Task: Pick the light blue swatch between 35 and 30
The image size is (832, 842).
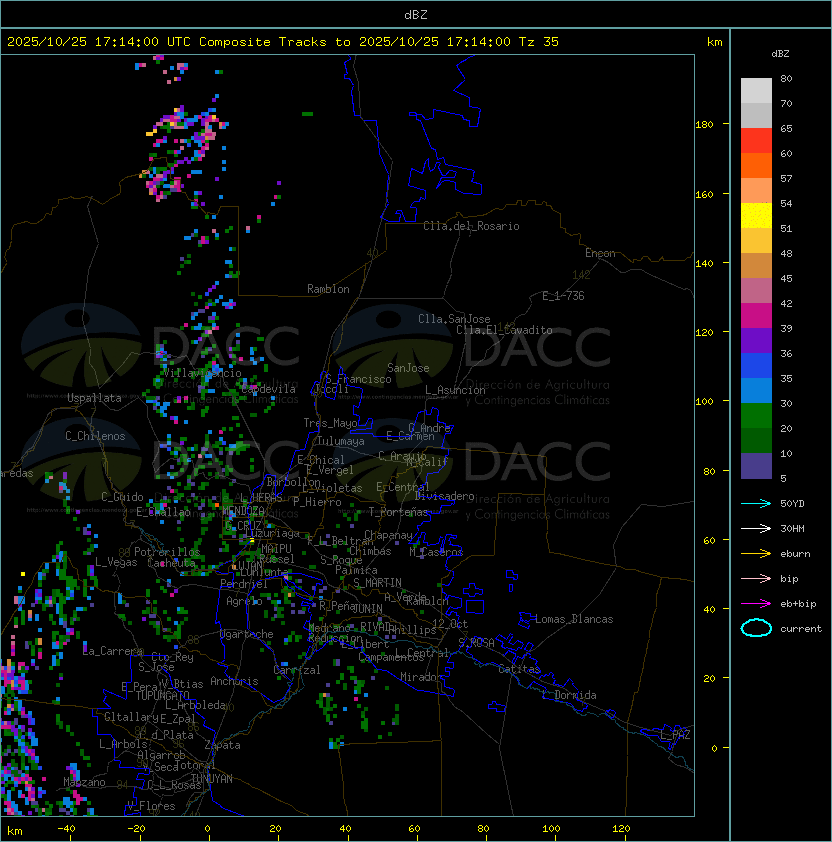Action: 756,390
